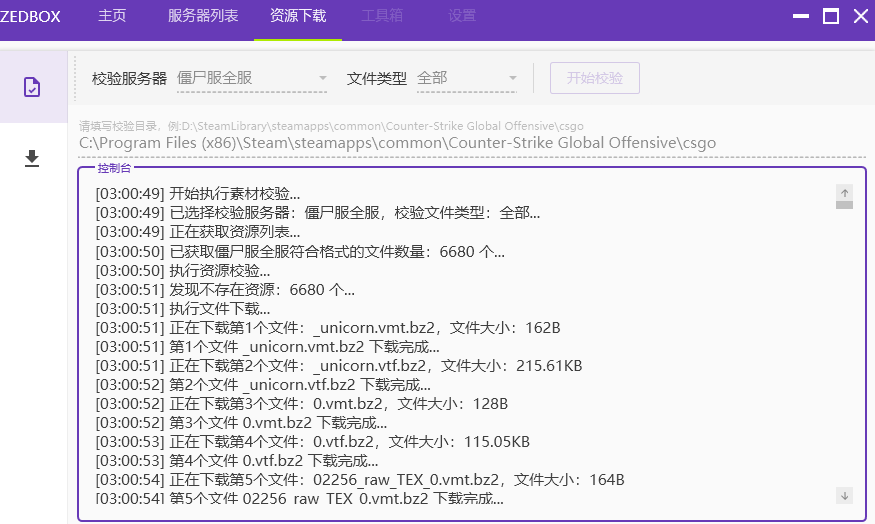Click the console scroll-down arrow
This screenshot has width=875, height=524.
point(844,496)
